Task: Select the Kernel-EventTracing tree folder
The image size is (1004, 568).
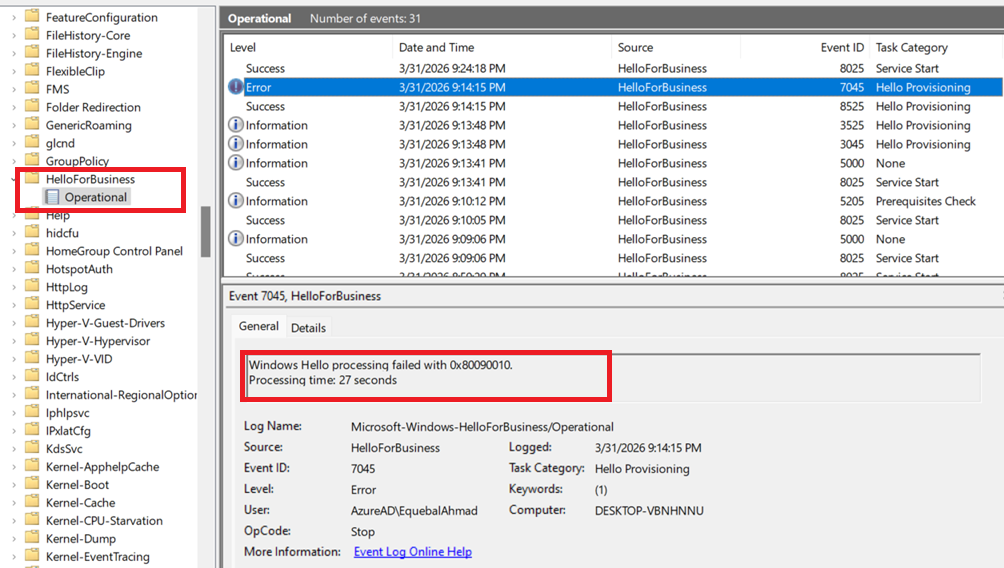Action: [97, 556]
